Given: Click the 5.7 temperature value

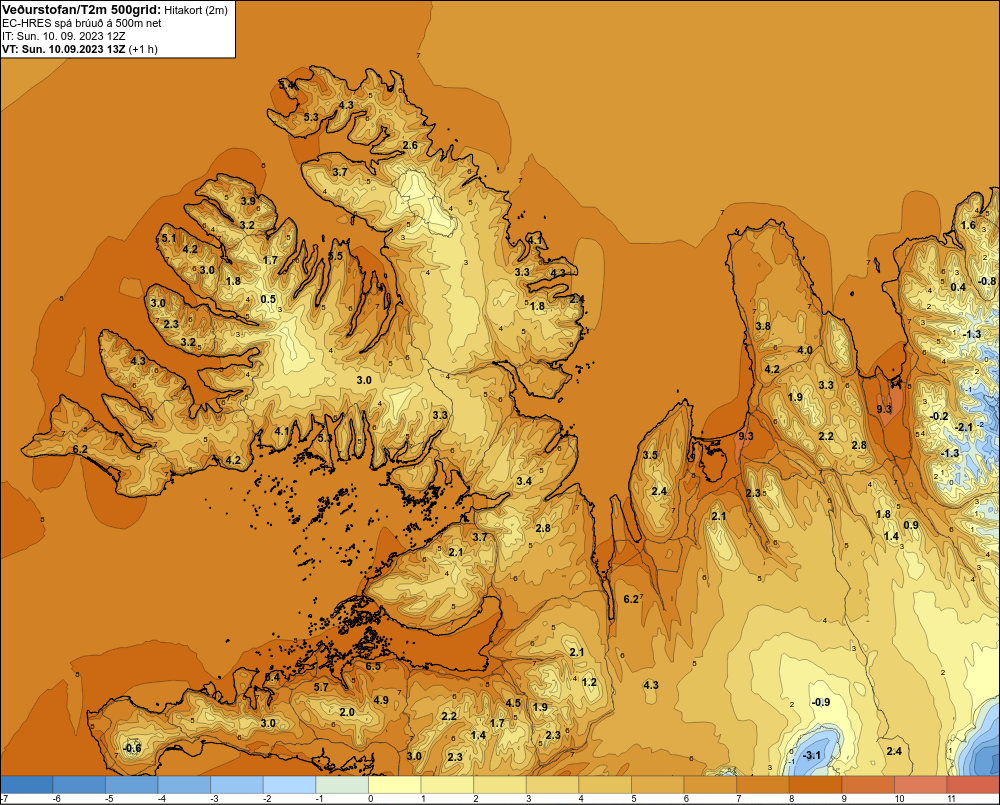Looking at the screenshot, I should [321, 687].
